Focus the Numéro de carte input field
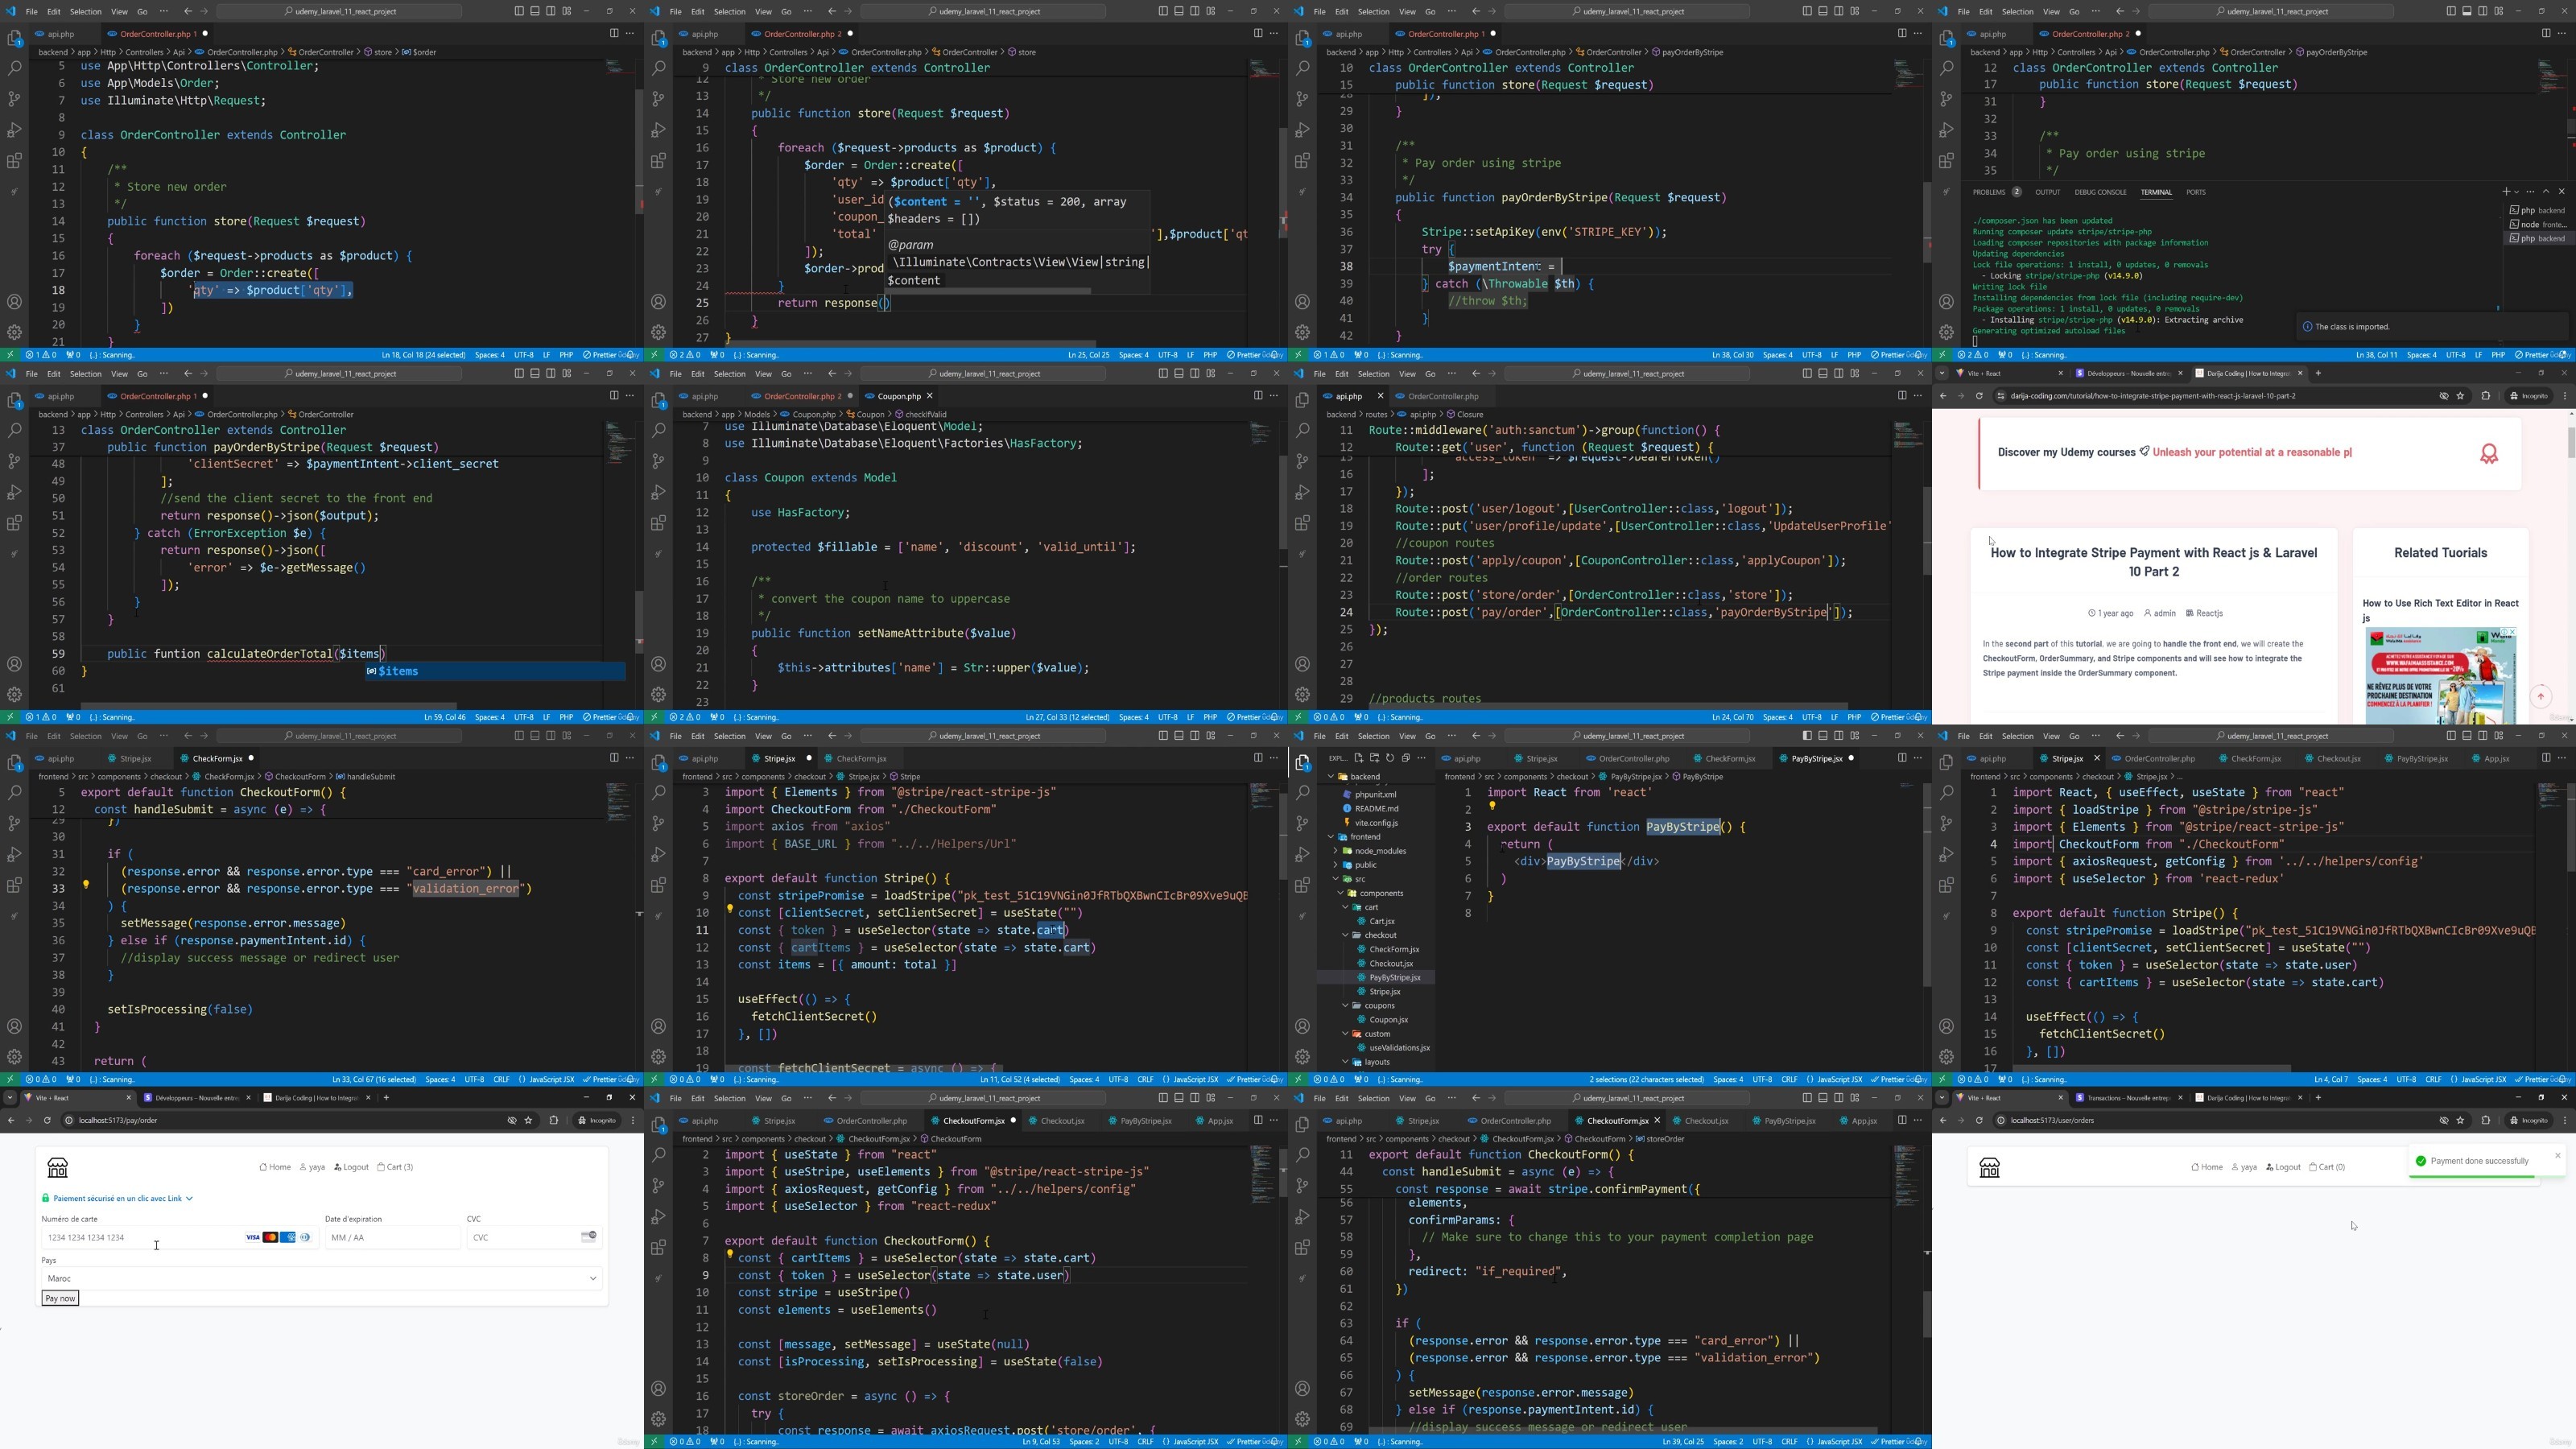Image resolution: width=2576 pixels, height=1449 pixels. pyautogui.click(x=180, y=1238)
